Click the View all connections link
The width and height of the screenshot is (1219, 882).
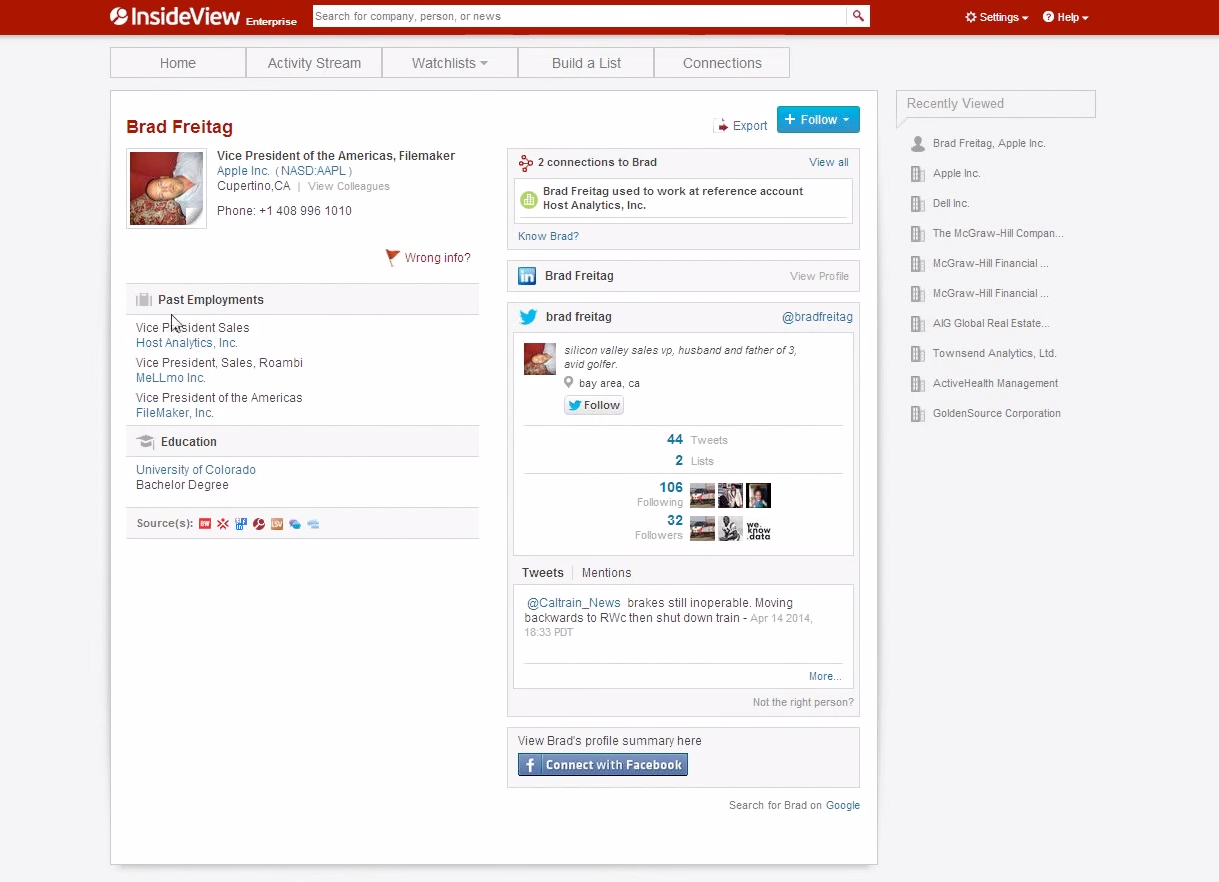tap(828, 162)
